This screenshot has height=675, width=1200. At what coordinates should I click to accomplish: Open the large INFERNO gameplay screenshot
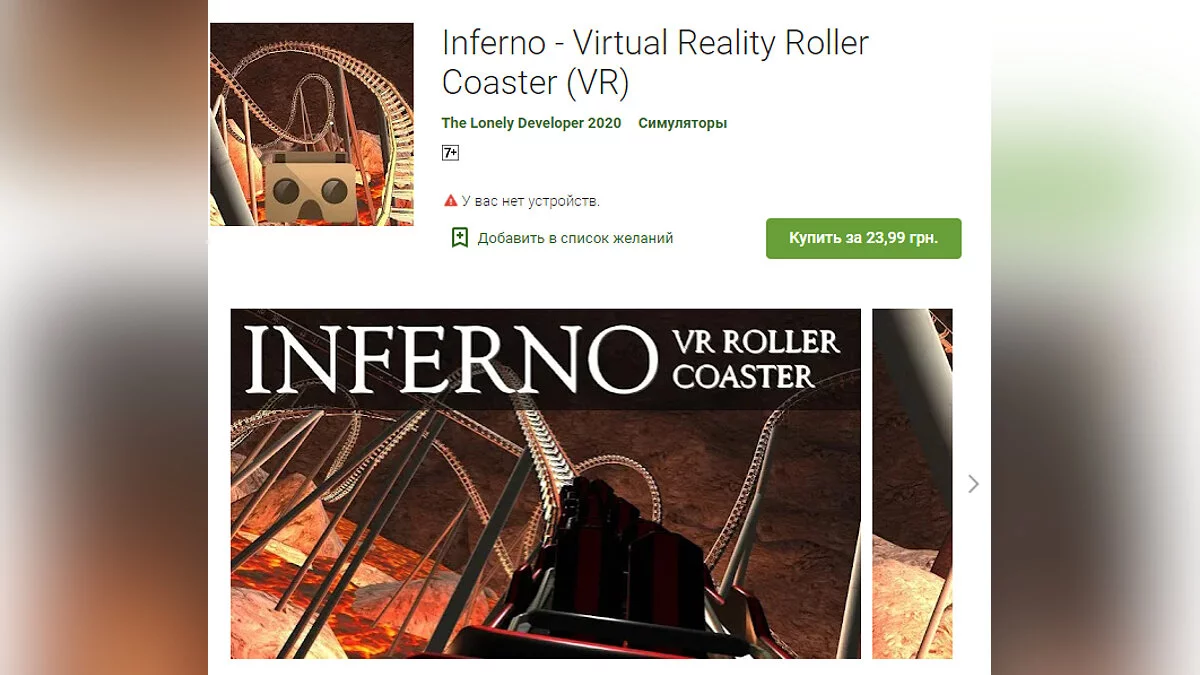[546, 483]
